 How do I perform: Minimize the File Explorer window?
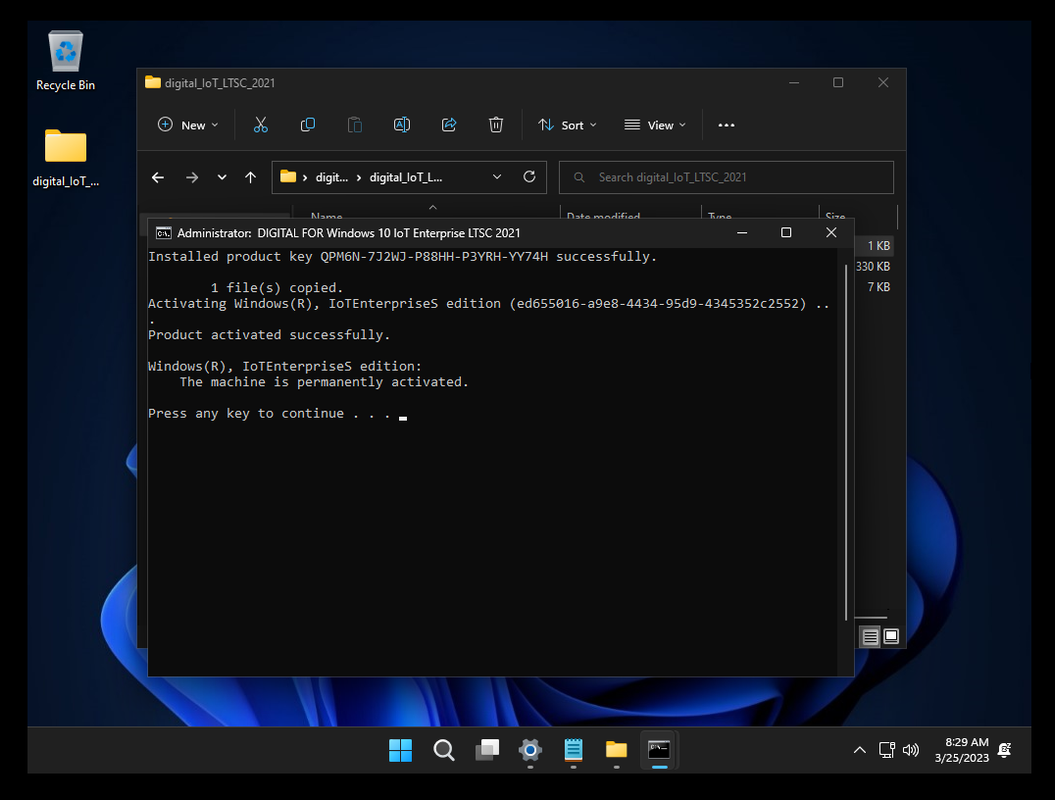pos(794,83)
